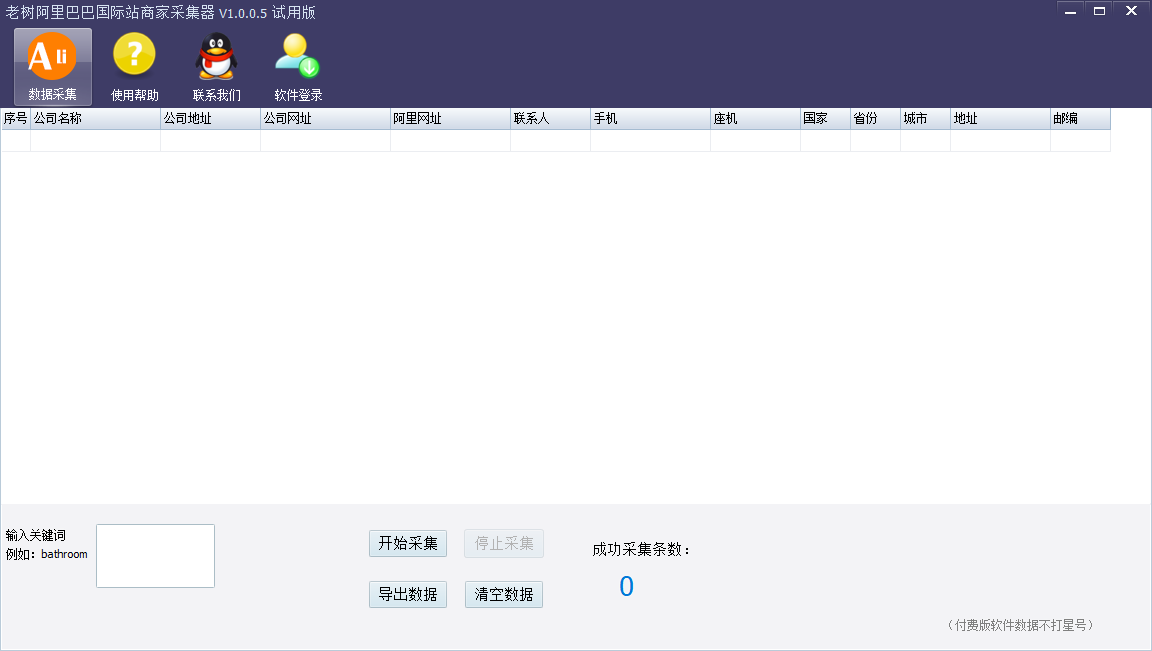Select the 序号 column header
The height and width of the screenshot is (651, 1152).
(15, 118)
